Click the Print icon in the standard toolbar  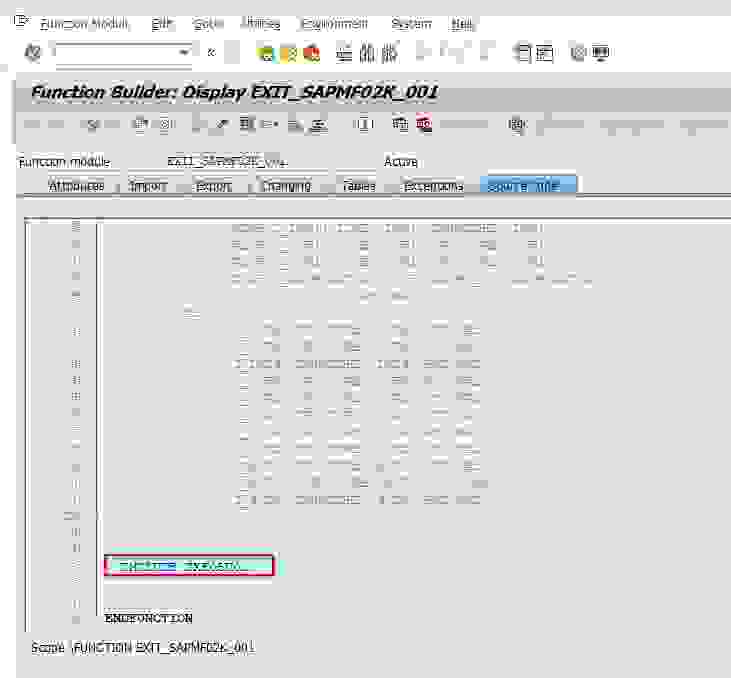(345, 54)
